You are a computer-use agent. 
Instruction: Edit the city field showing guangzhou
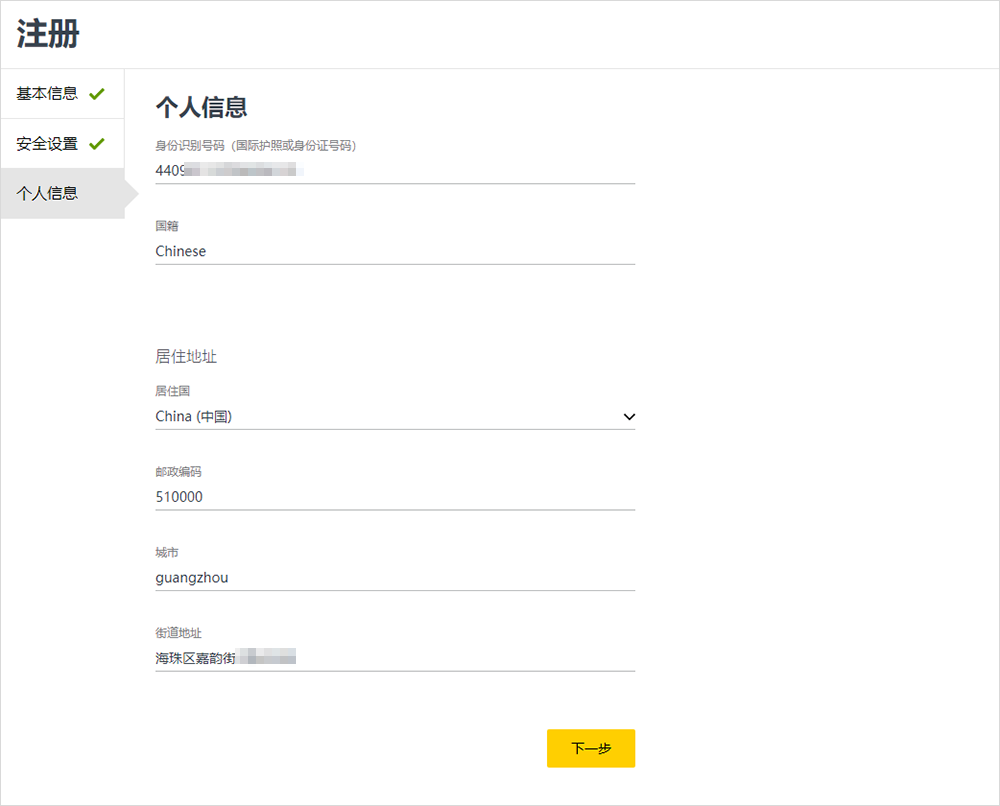pos(395,578)
